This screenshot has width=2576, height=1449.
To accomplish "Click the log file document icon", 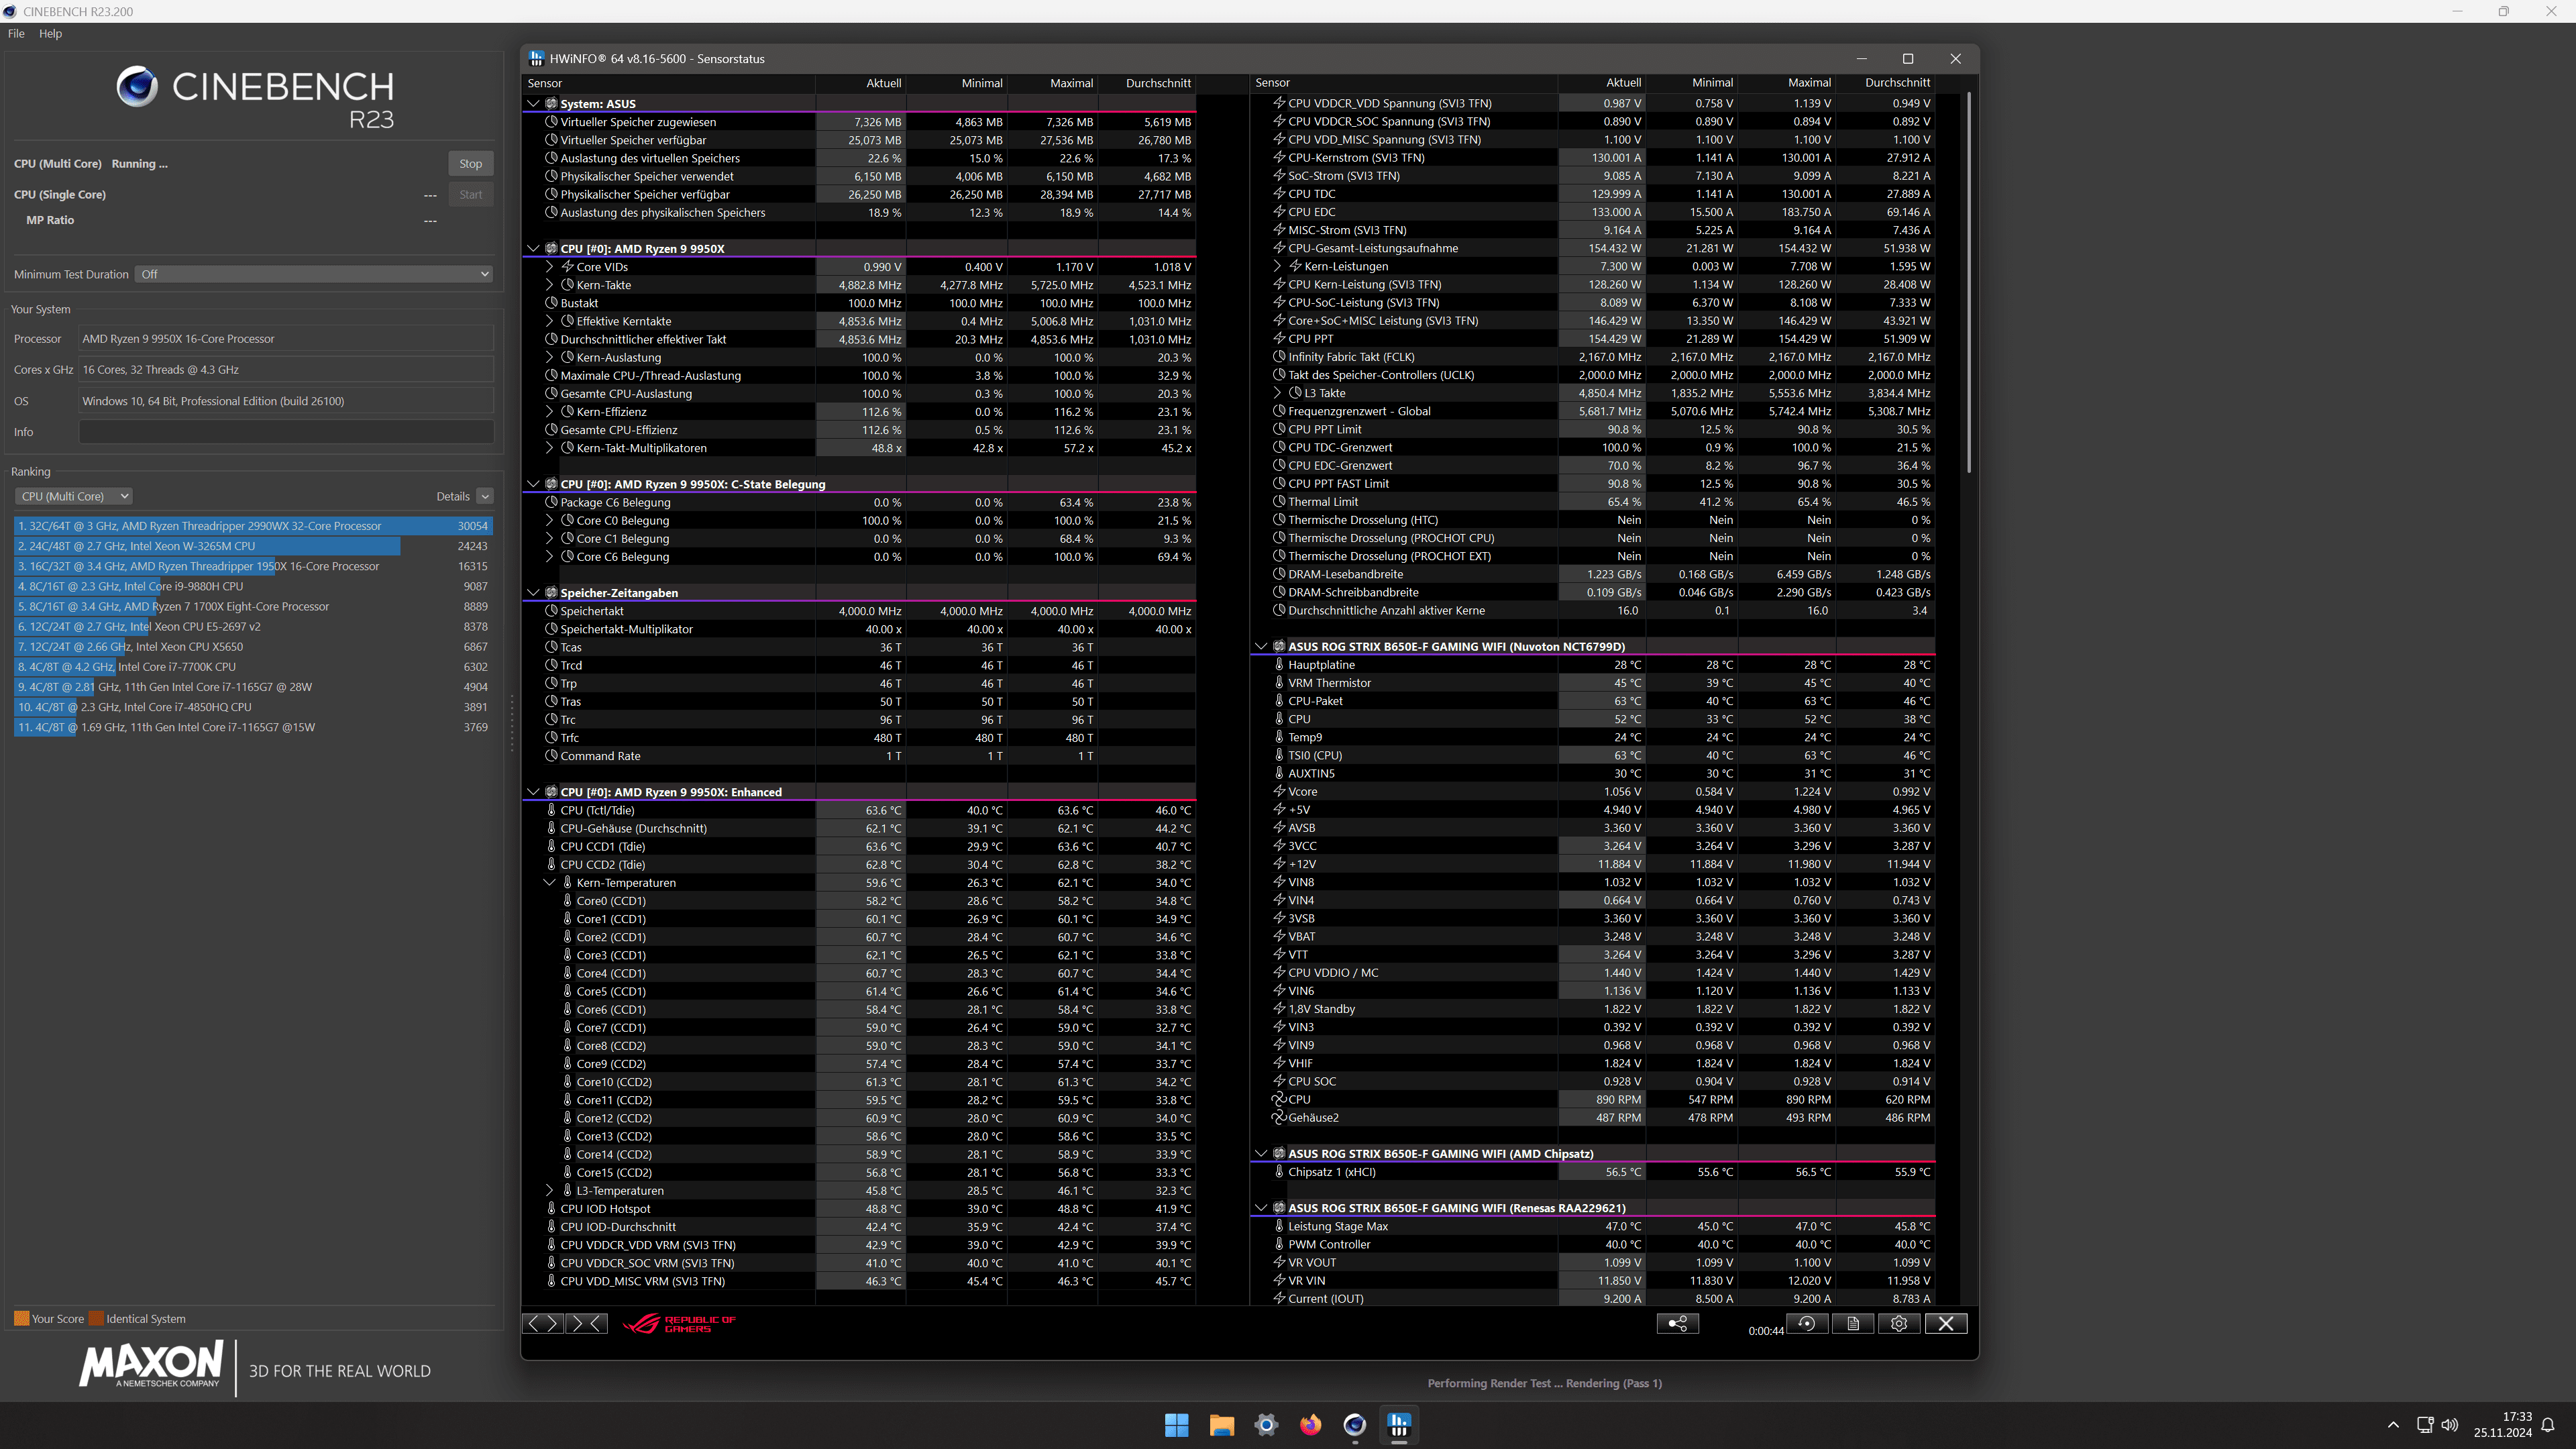I will coord(1852,1323).
